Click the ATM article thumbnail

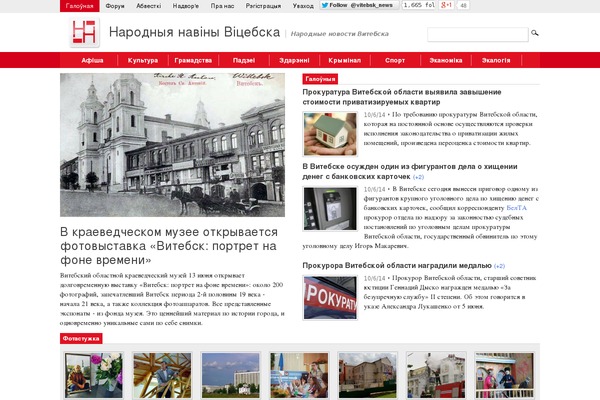pos(330,209)
